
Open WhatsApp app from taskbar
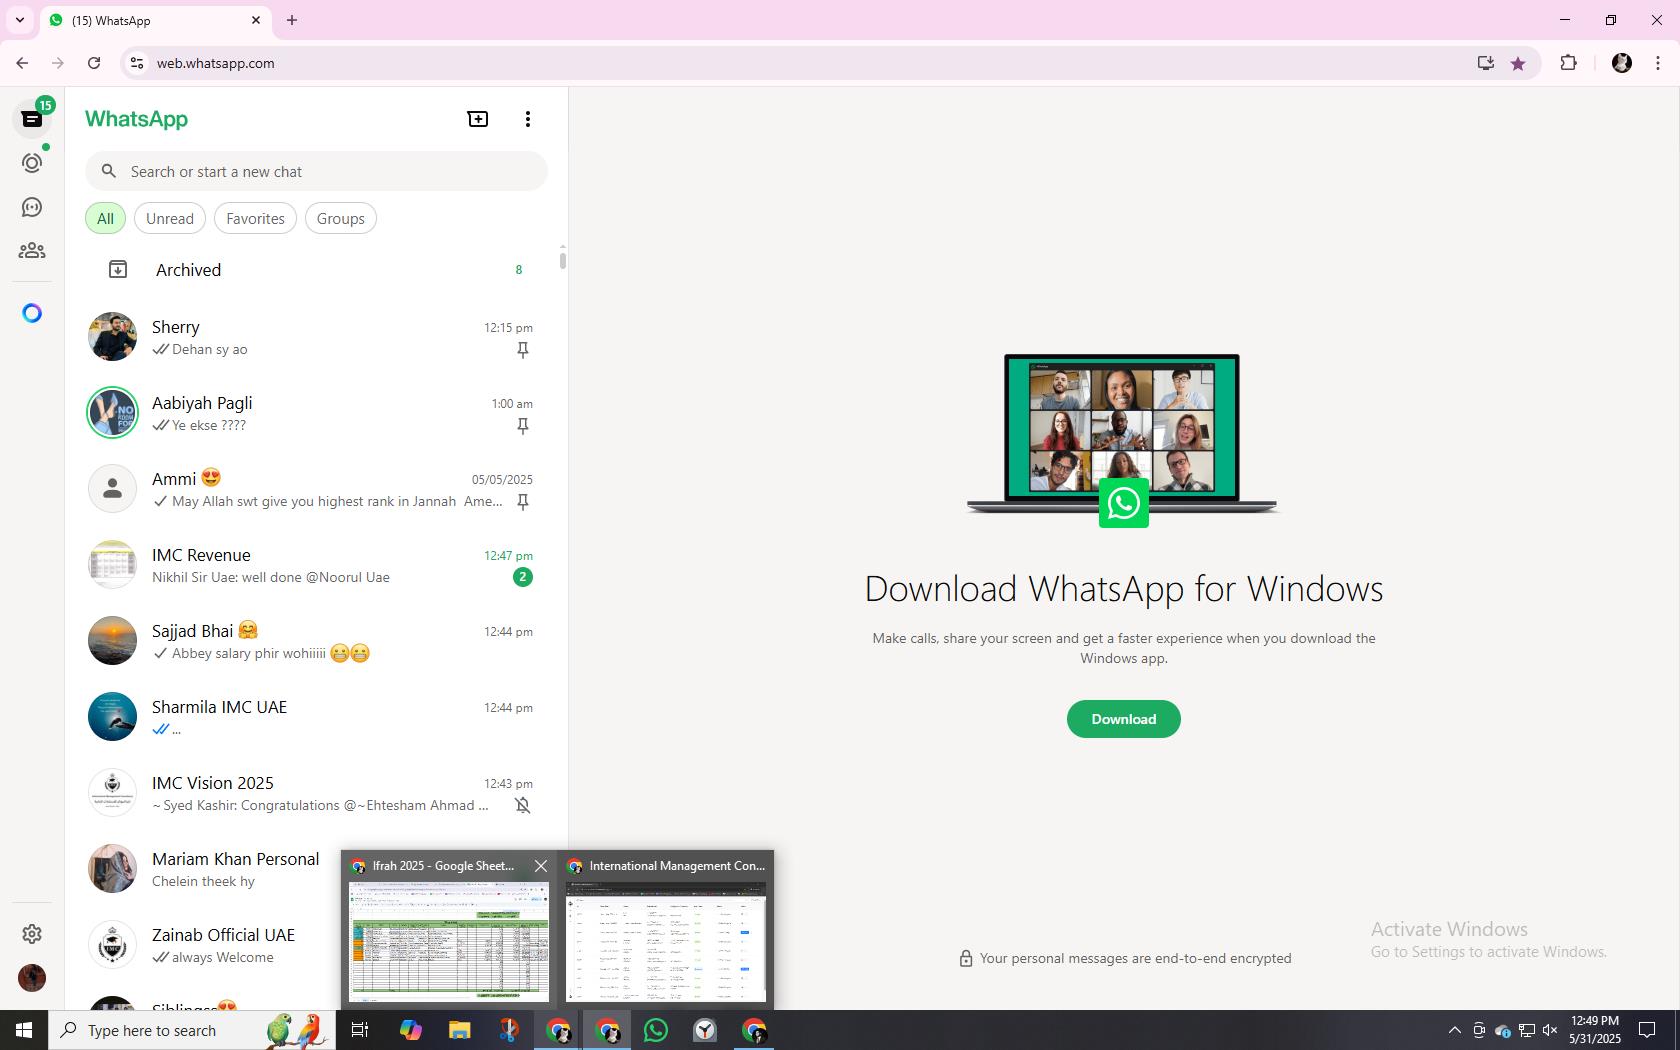656,1030
